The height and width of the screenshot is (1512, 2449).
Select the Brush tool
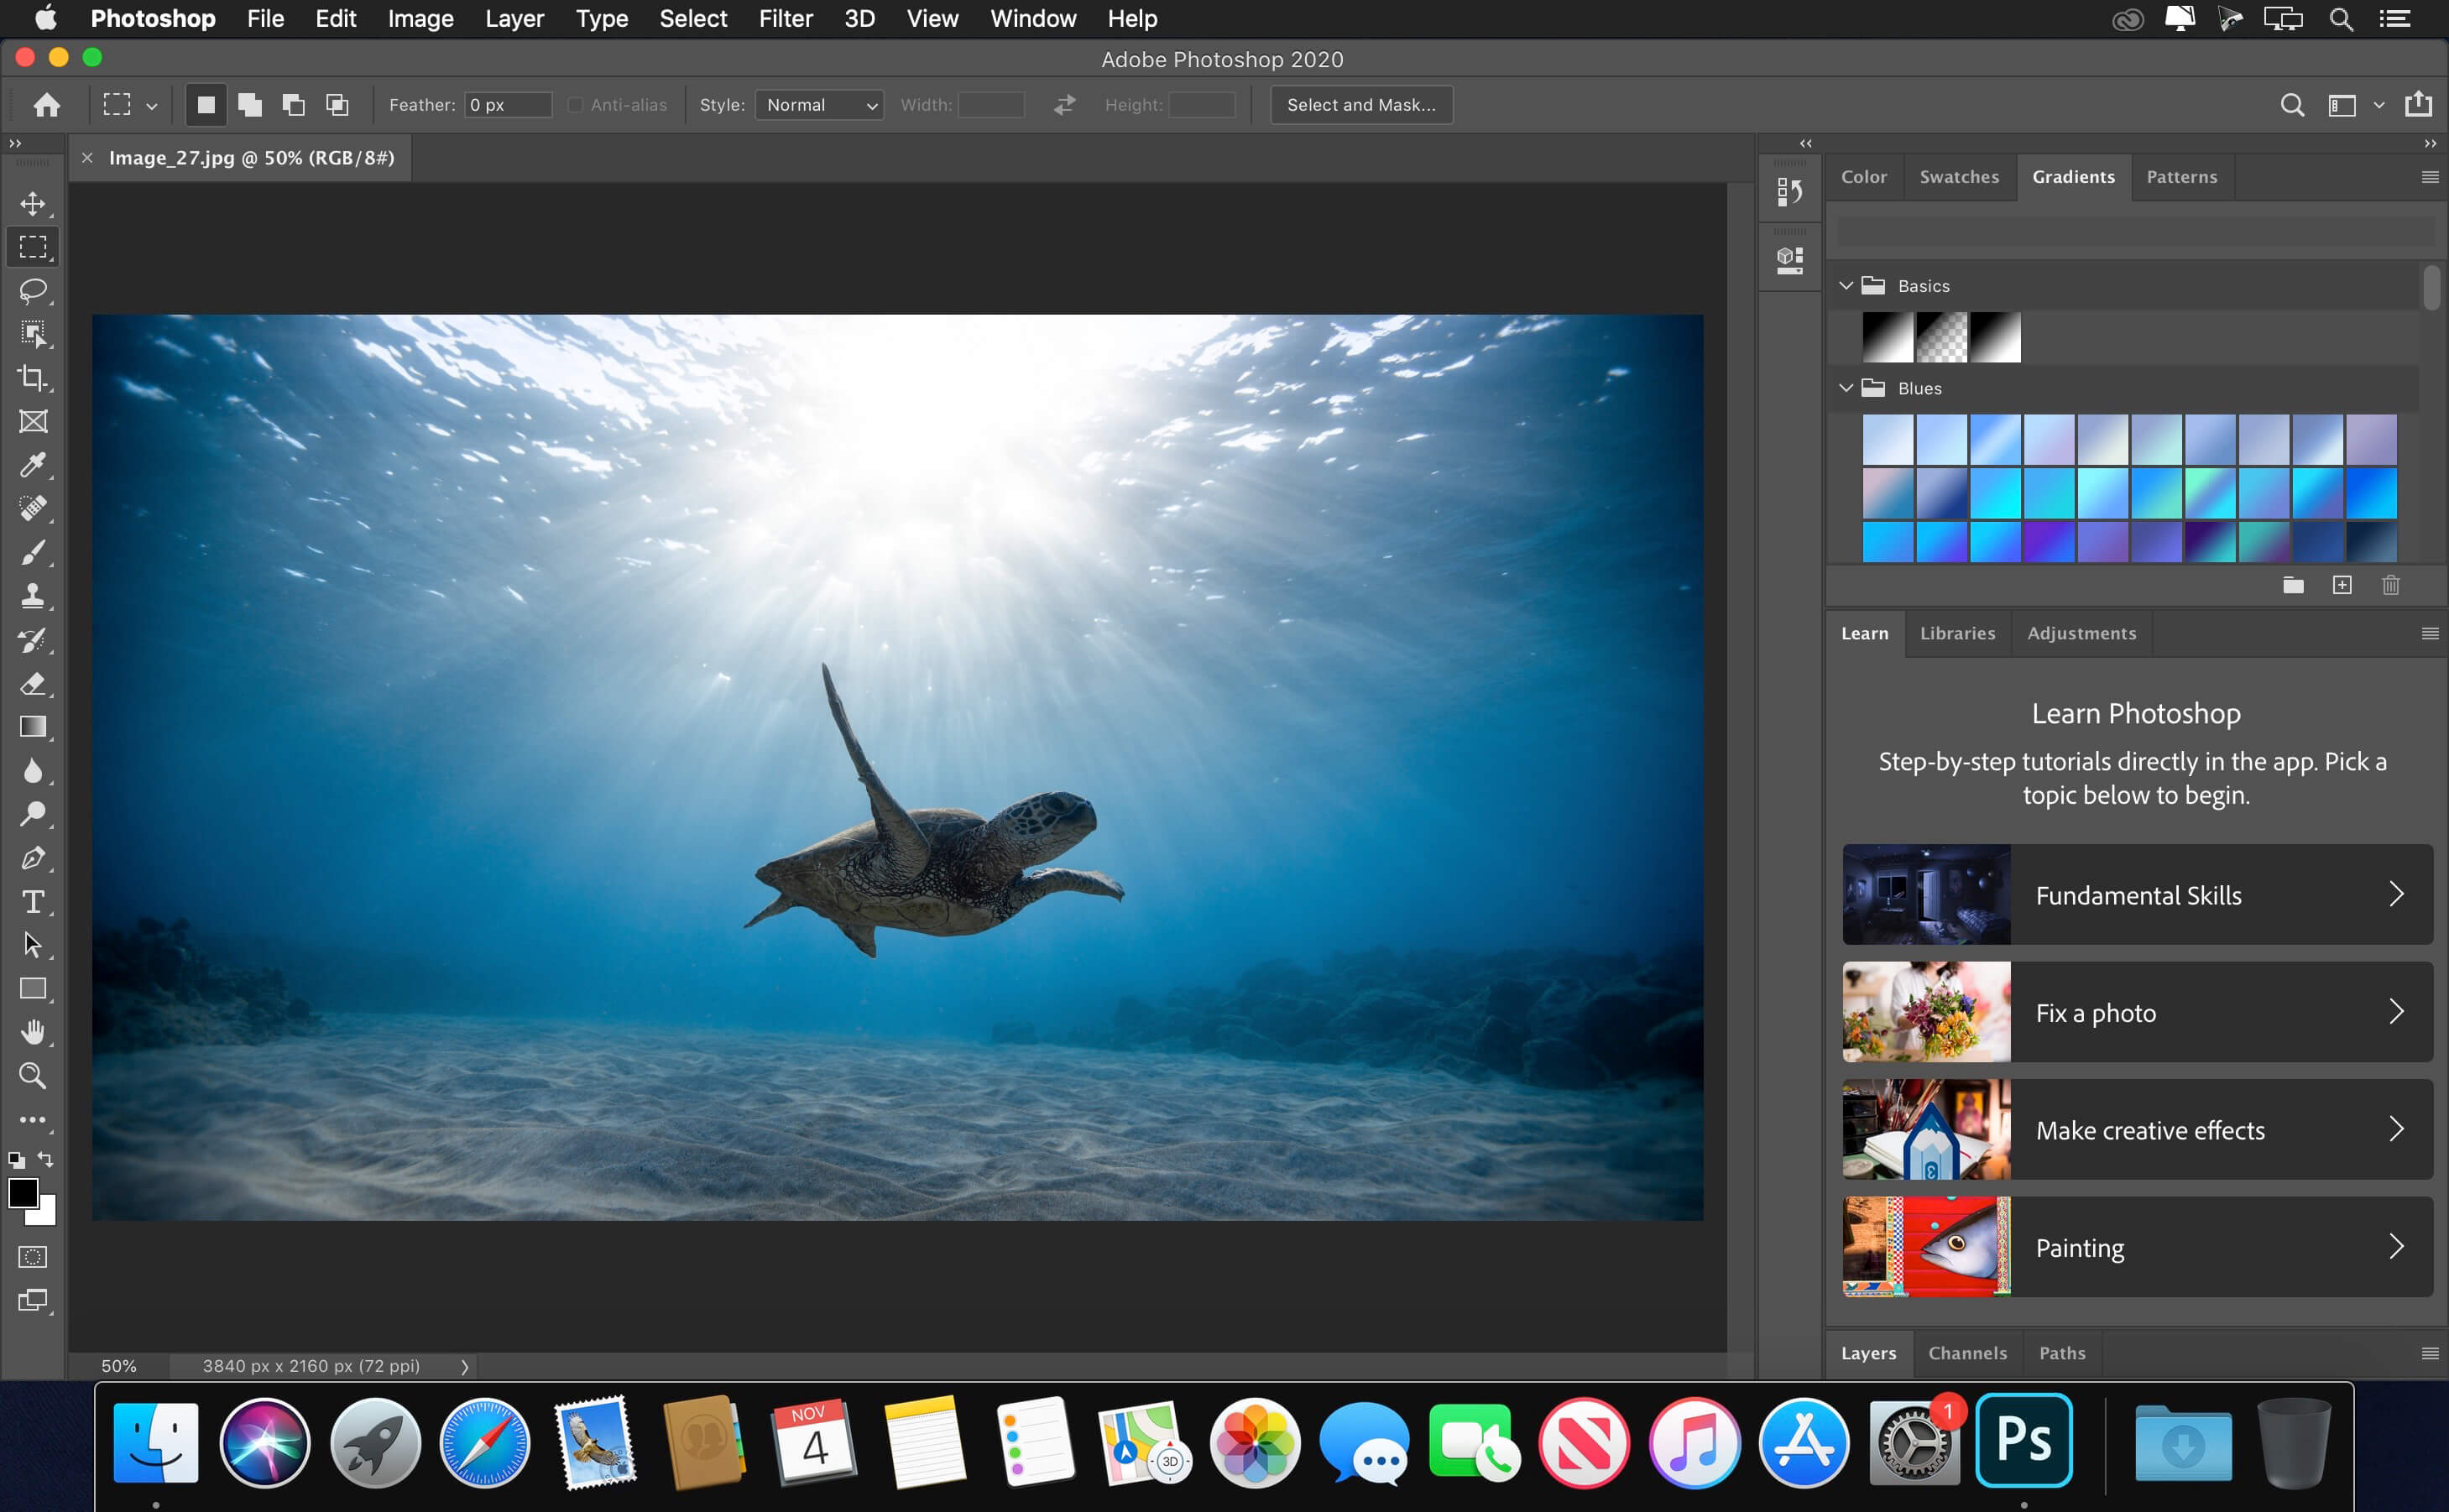(34, 552)
